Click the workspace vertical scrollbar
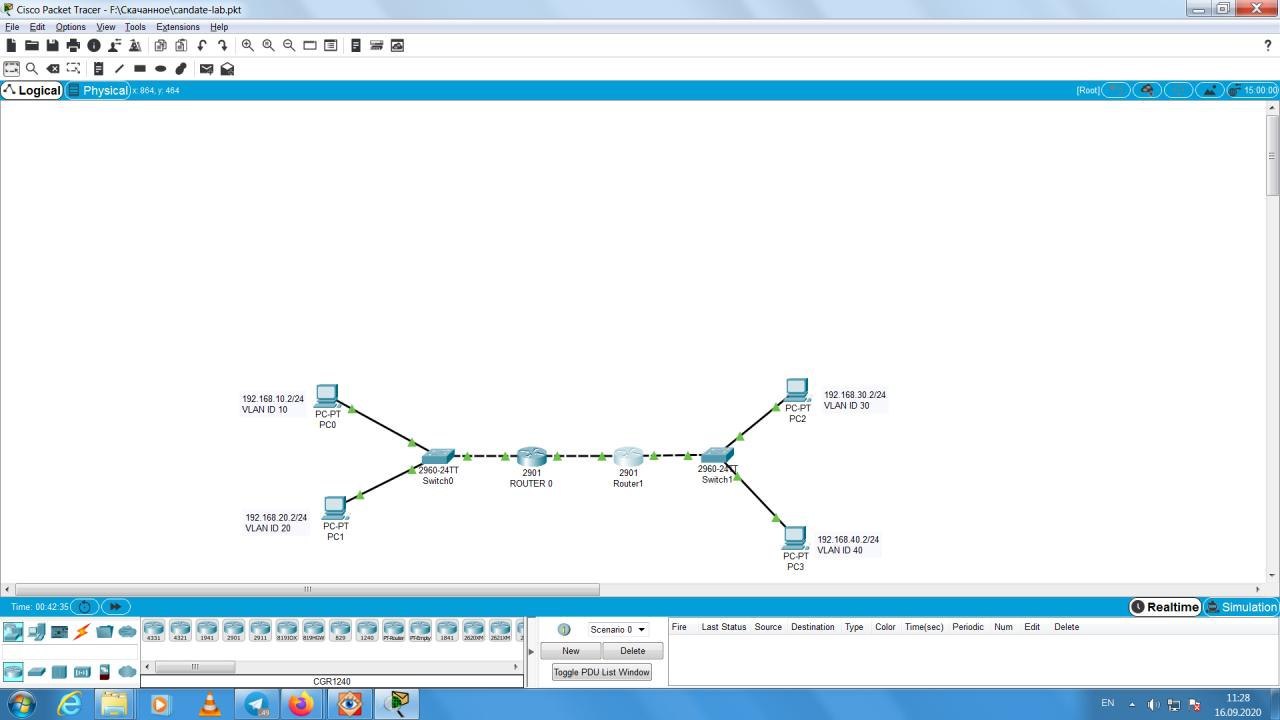1280x720 pixels. tap(1272, 155)
